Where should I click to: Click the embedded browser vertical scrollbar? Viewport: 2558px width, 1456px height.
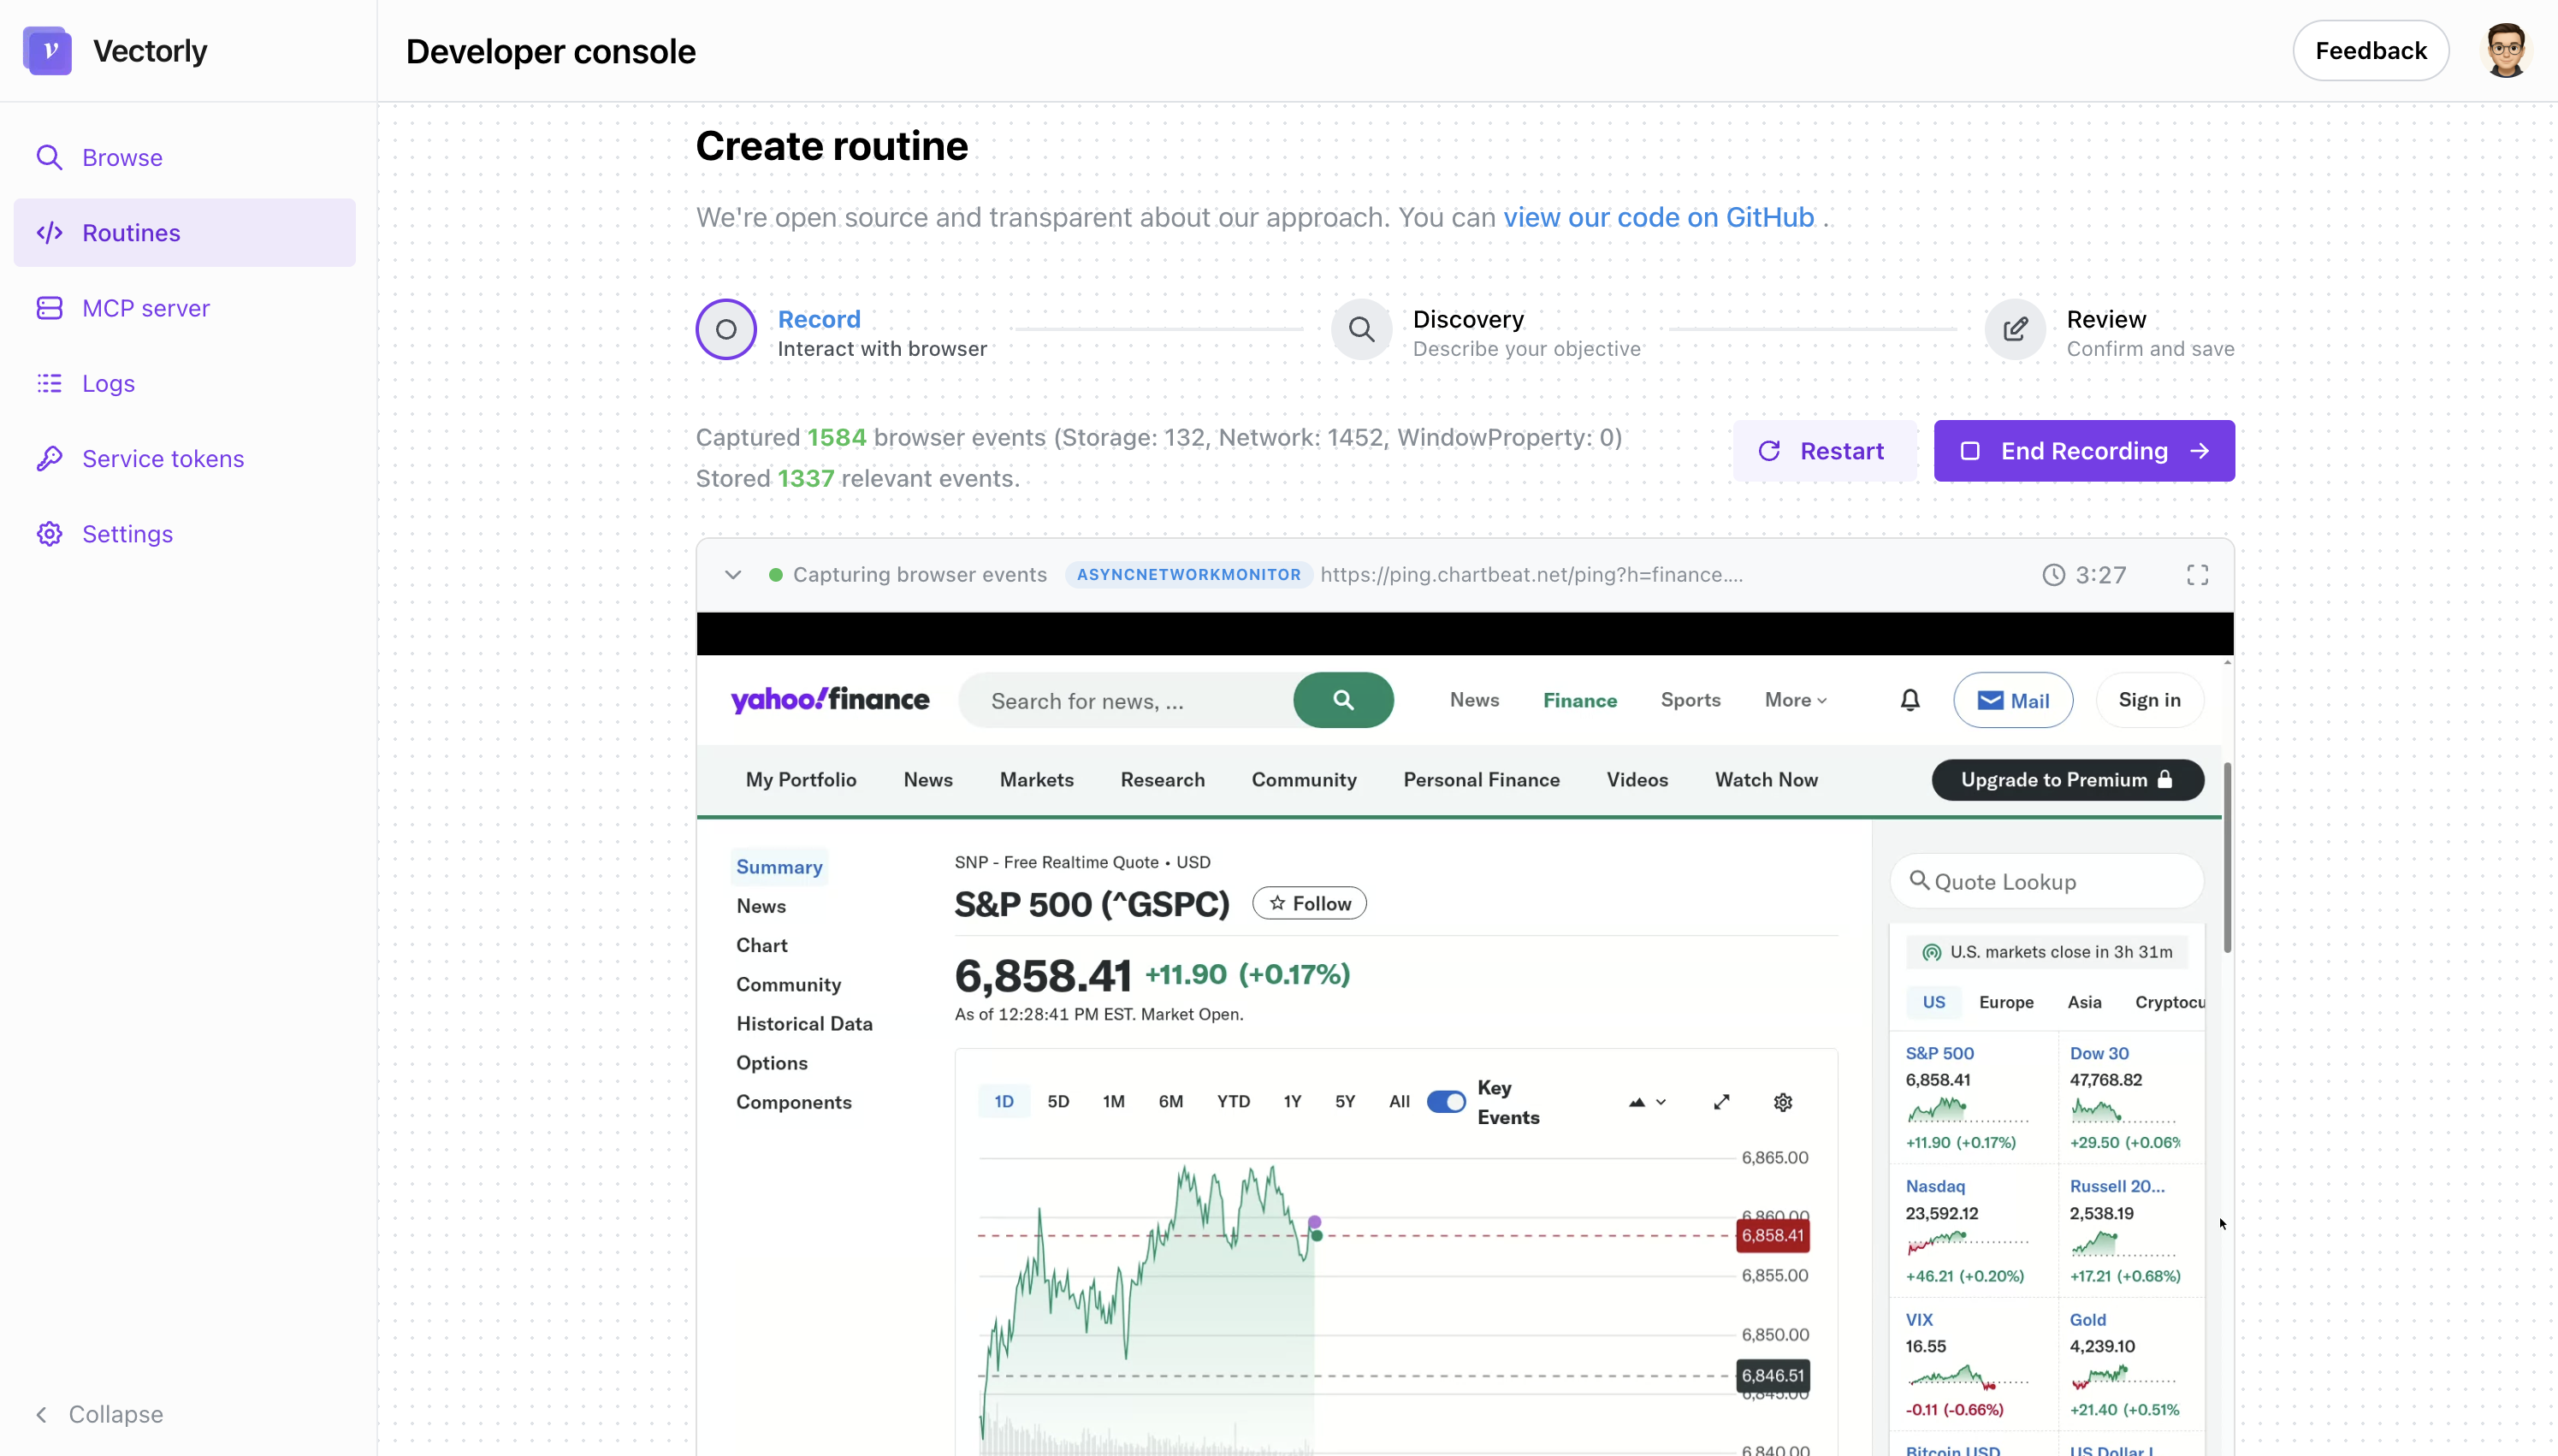pos(2227,857)
